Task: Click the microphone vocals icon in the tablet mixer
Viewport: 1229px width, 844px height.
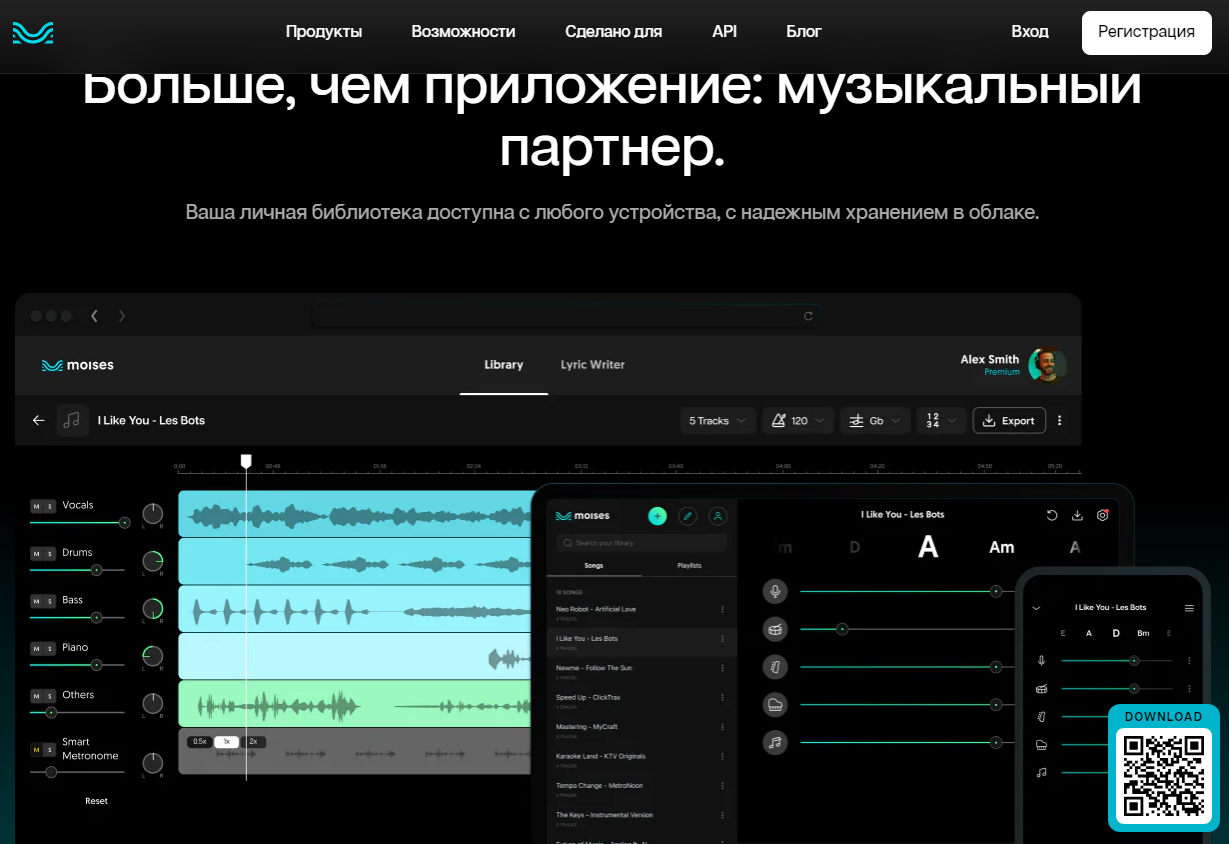Action: (774, 591)
